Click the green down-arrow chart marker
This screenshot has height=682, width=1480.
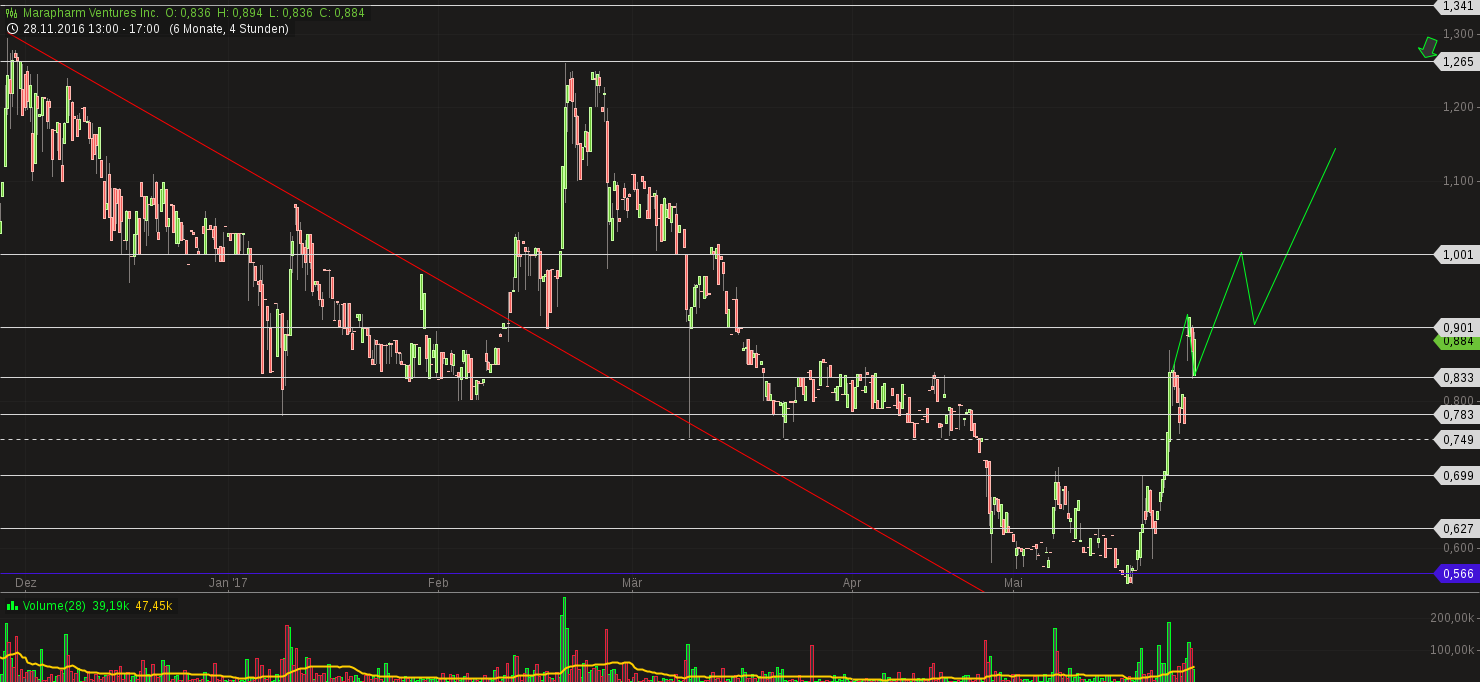[1427, 48]
